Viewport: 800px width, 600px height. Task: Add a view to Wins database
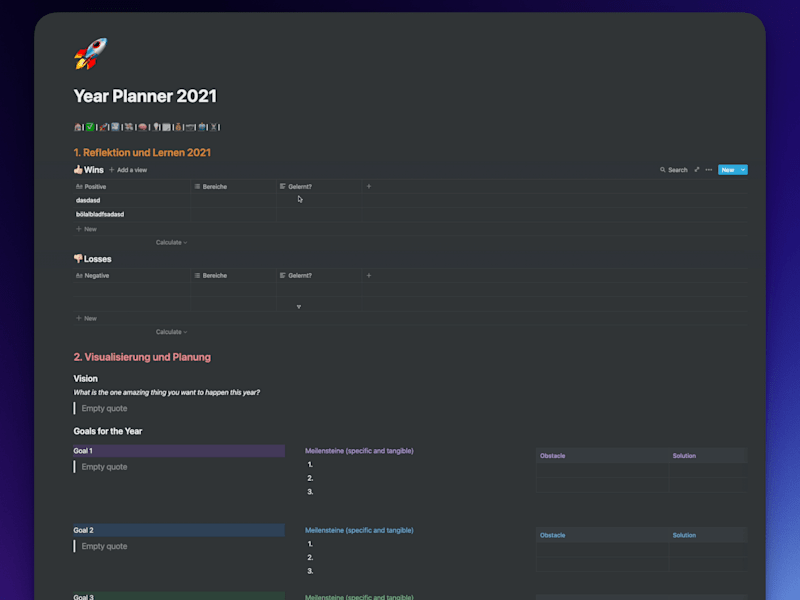pos(128,170)
